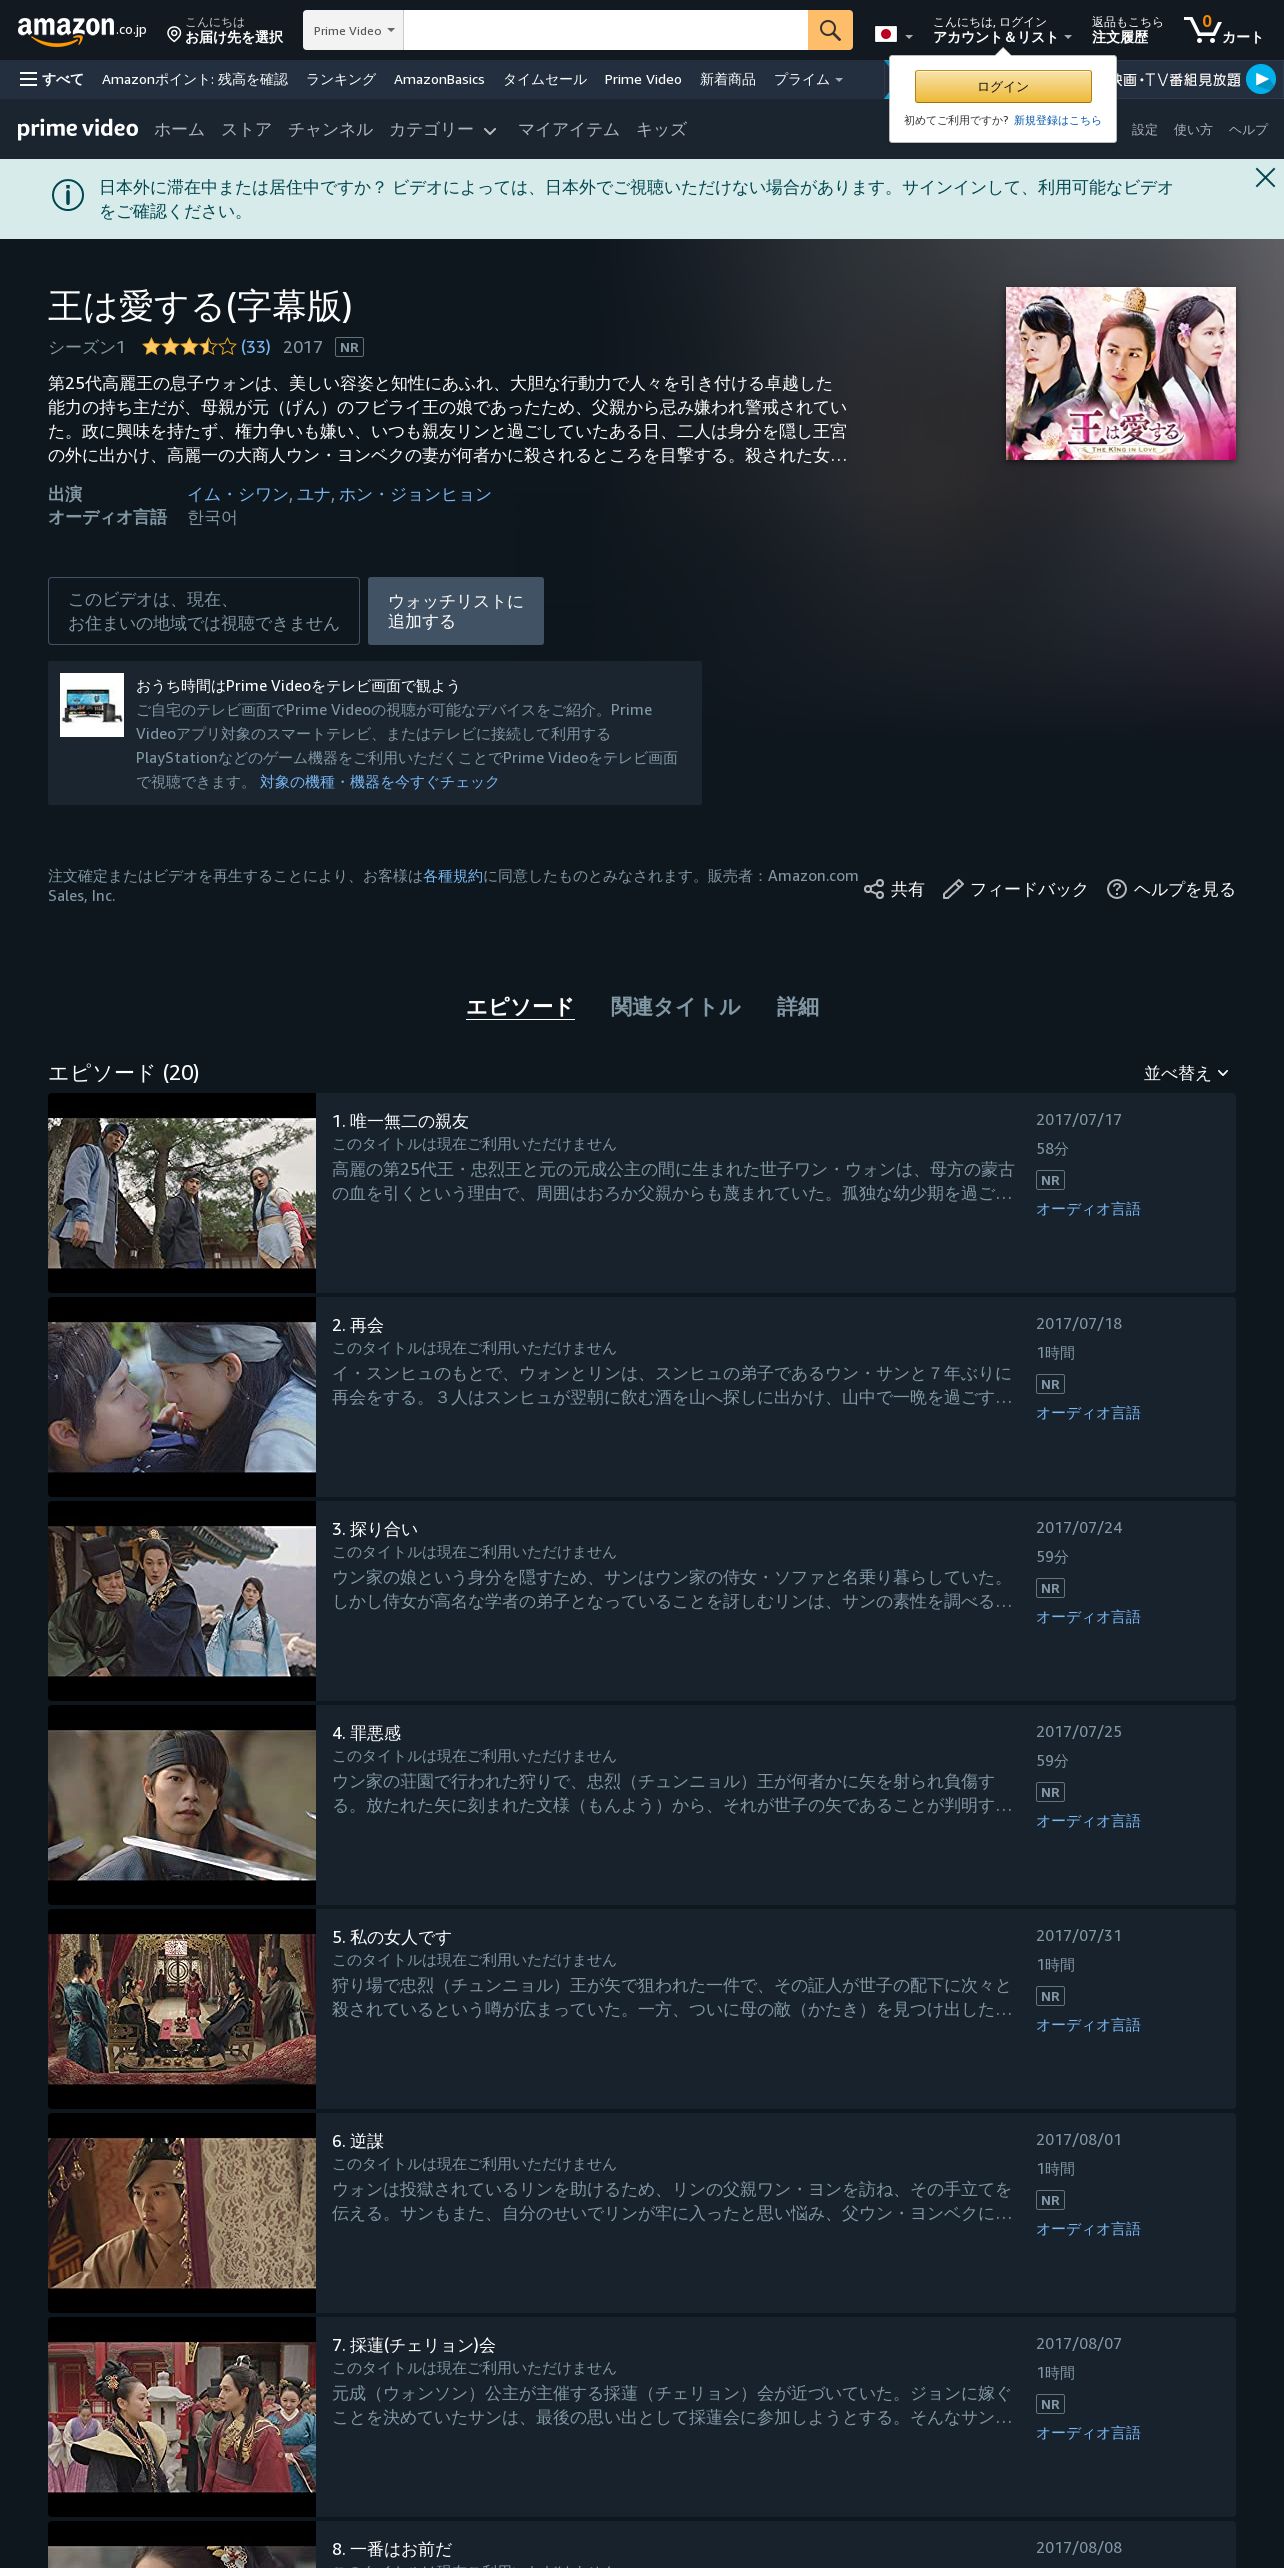
Task: Click the prime video logo
Action: pos(78,129)
